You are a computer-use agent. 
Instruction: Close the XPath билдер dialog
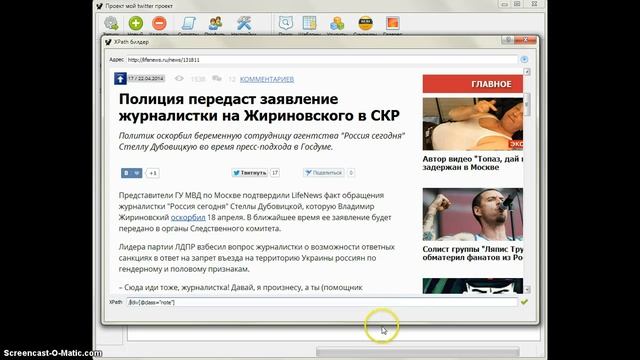tap(525, 40)
